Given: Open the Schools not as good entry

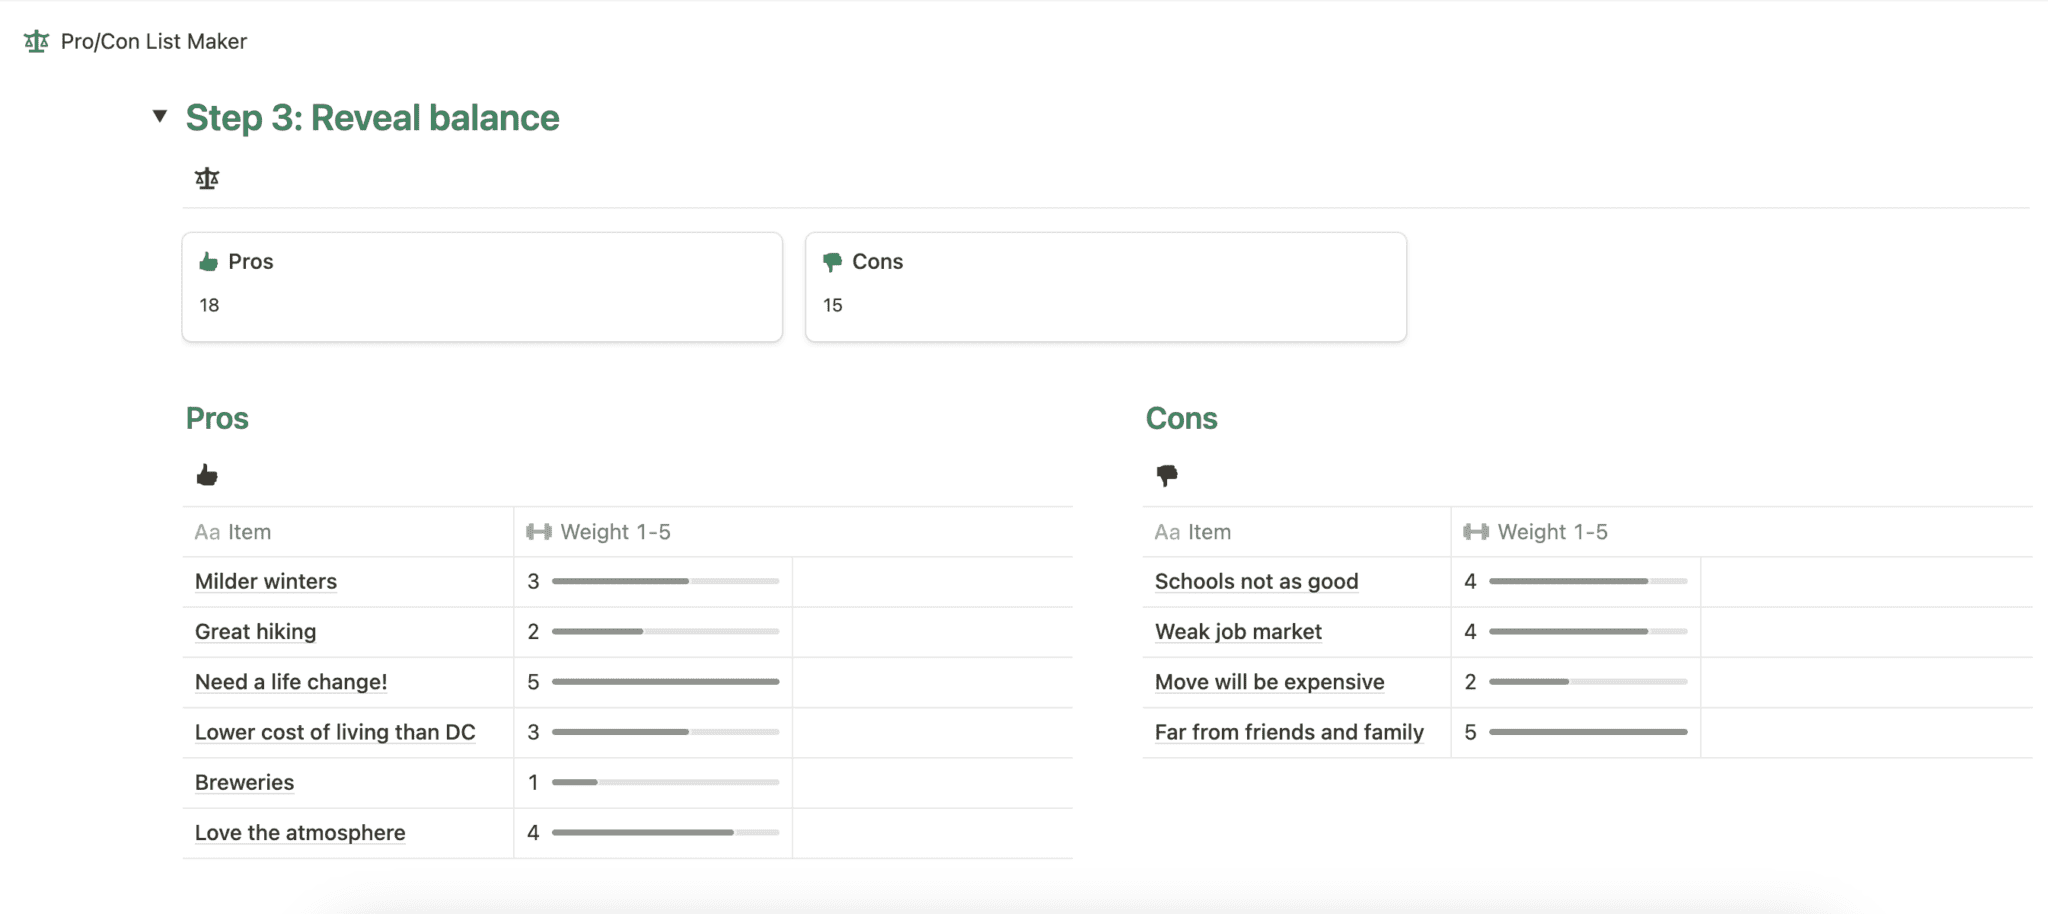Looking at the screenshot, I should pos(1256,581).
